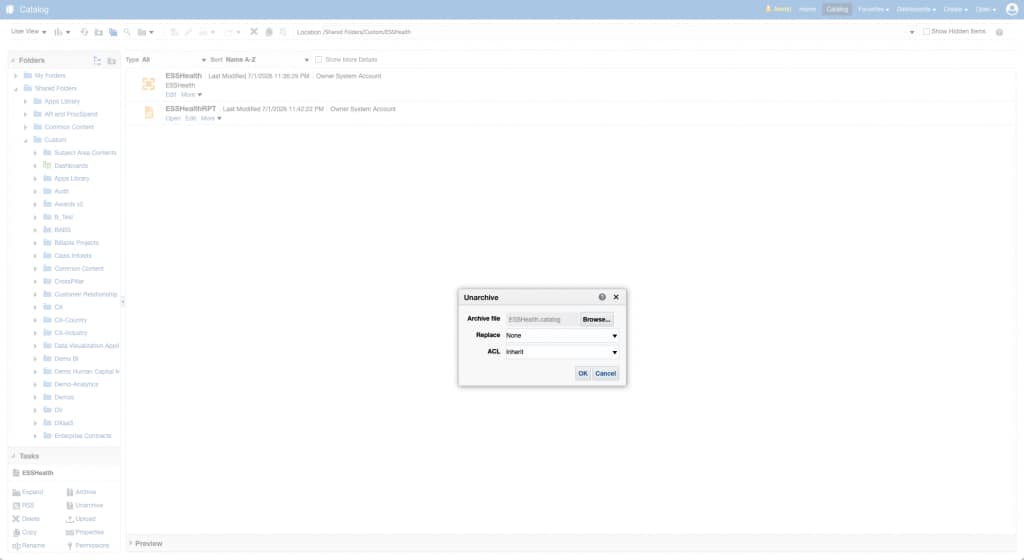Screen dimensions: 1024x560
Task: Click Rename in Tasks pane
Action: [x=29, y=546]
